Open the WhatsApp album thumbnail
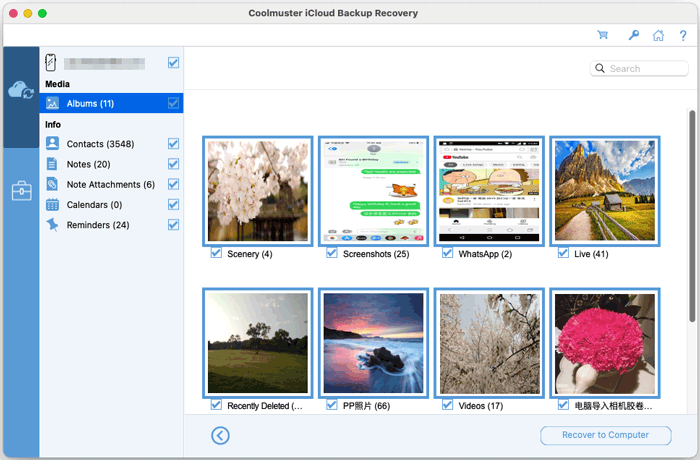700x460 pixels. pyautogui.click(x=489, y=191)
